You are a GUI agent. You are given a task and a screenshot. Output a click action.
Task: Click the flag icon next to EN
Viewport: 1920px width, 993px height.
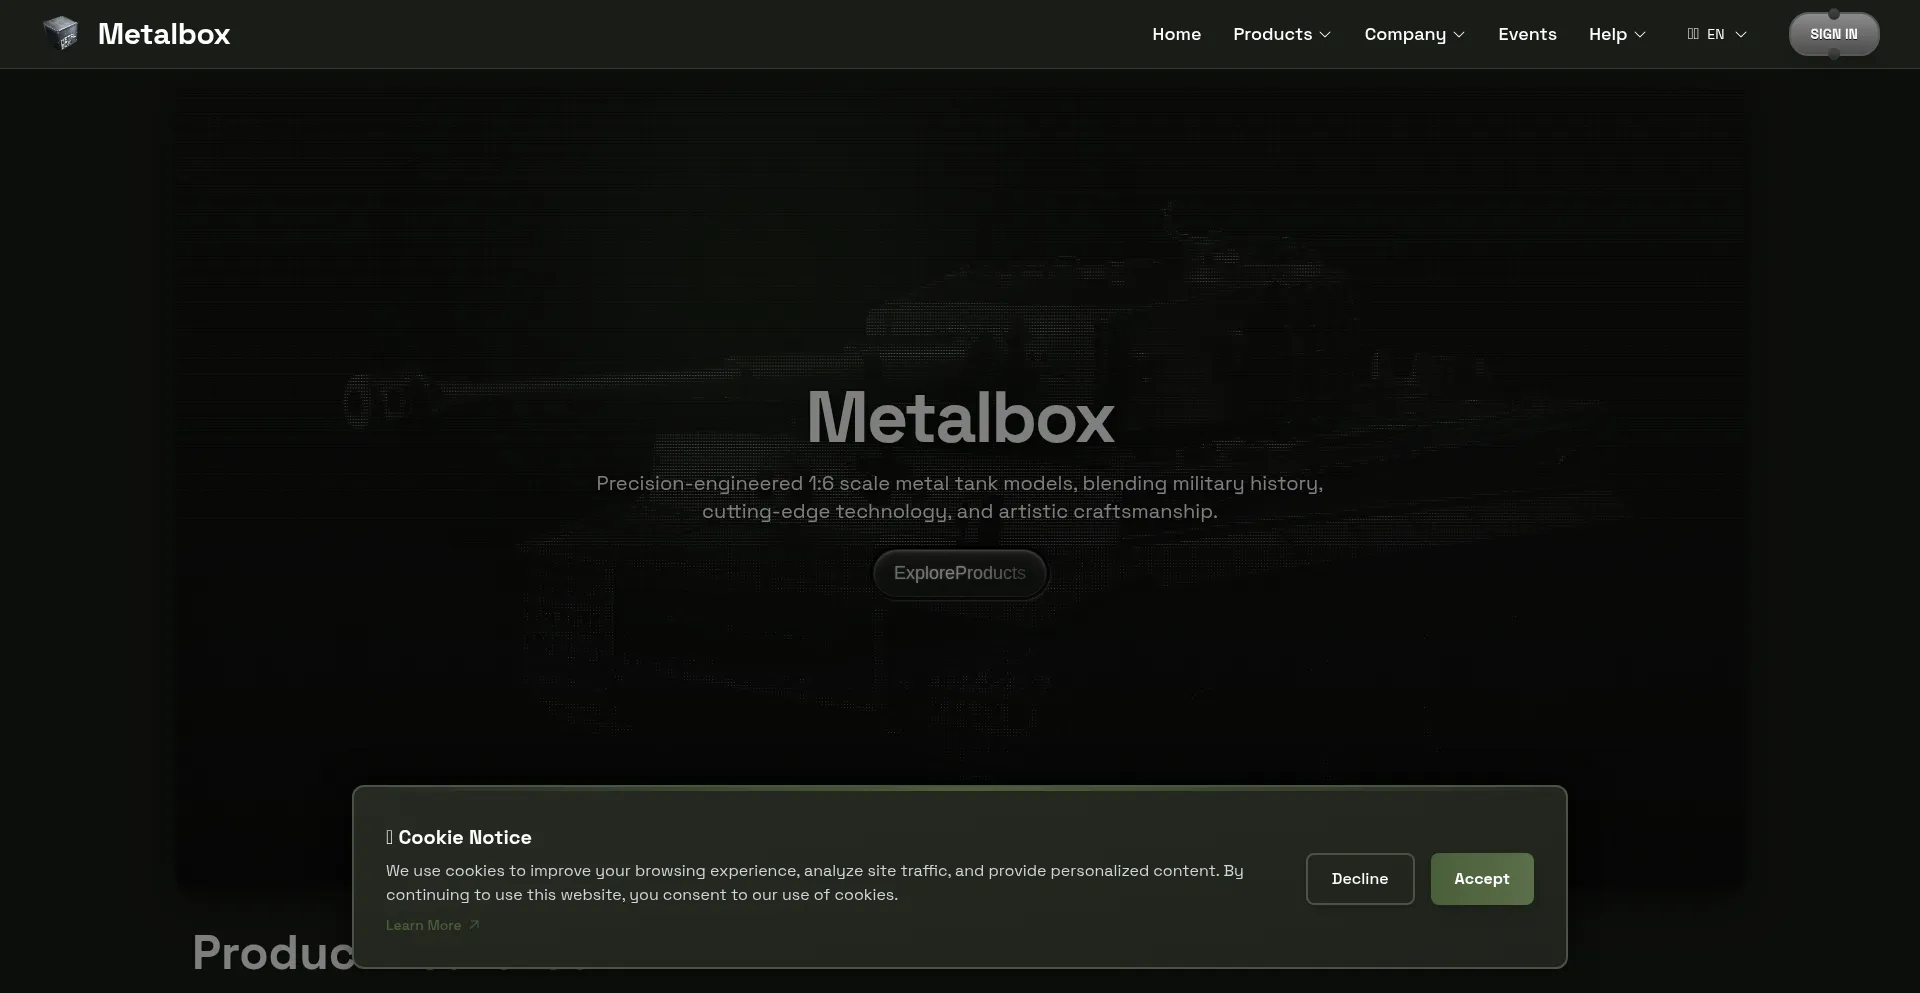coord(1693,33)
